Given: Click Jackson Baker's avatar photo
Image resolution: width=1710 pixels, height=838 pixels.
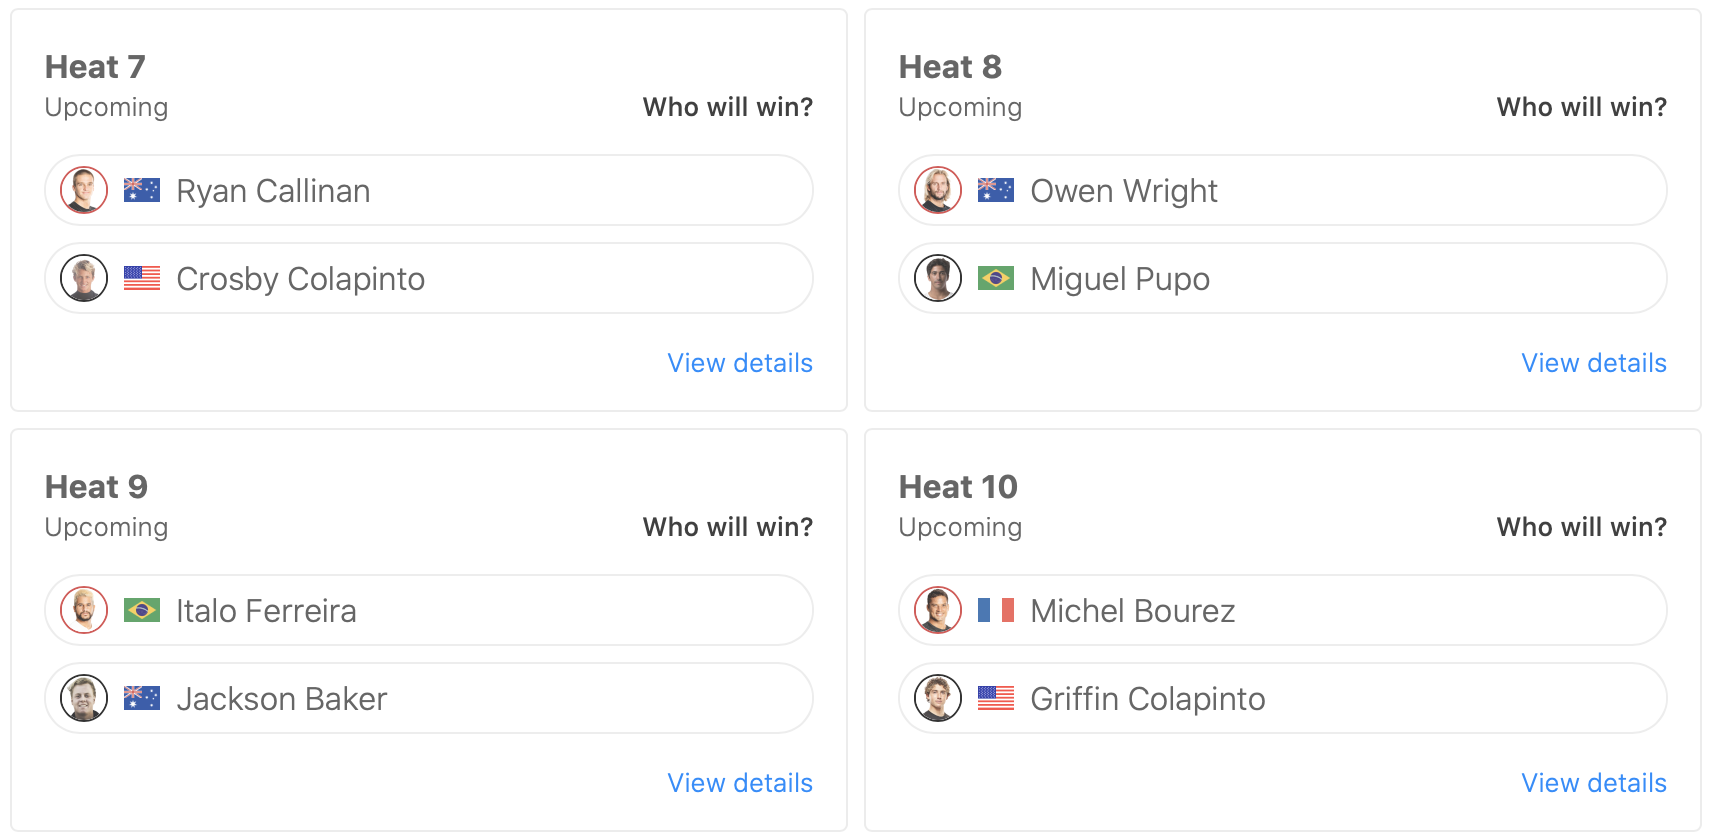Looking at the screenshot, I should coord(84,698).
